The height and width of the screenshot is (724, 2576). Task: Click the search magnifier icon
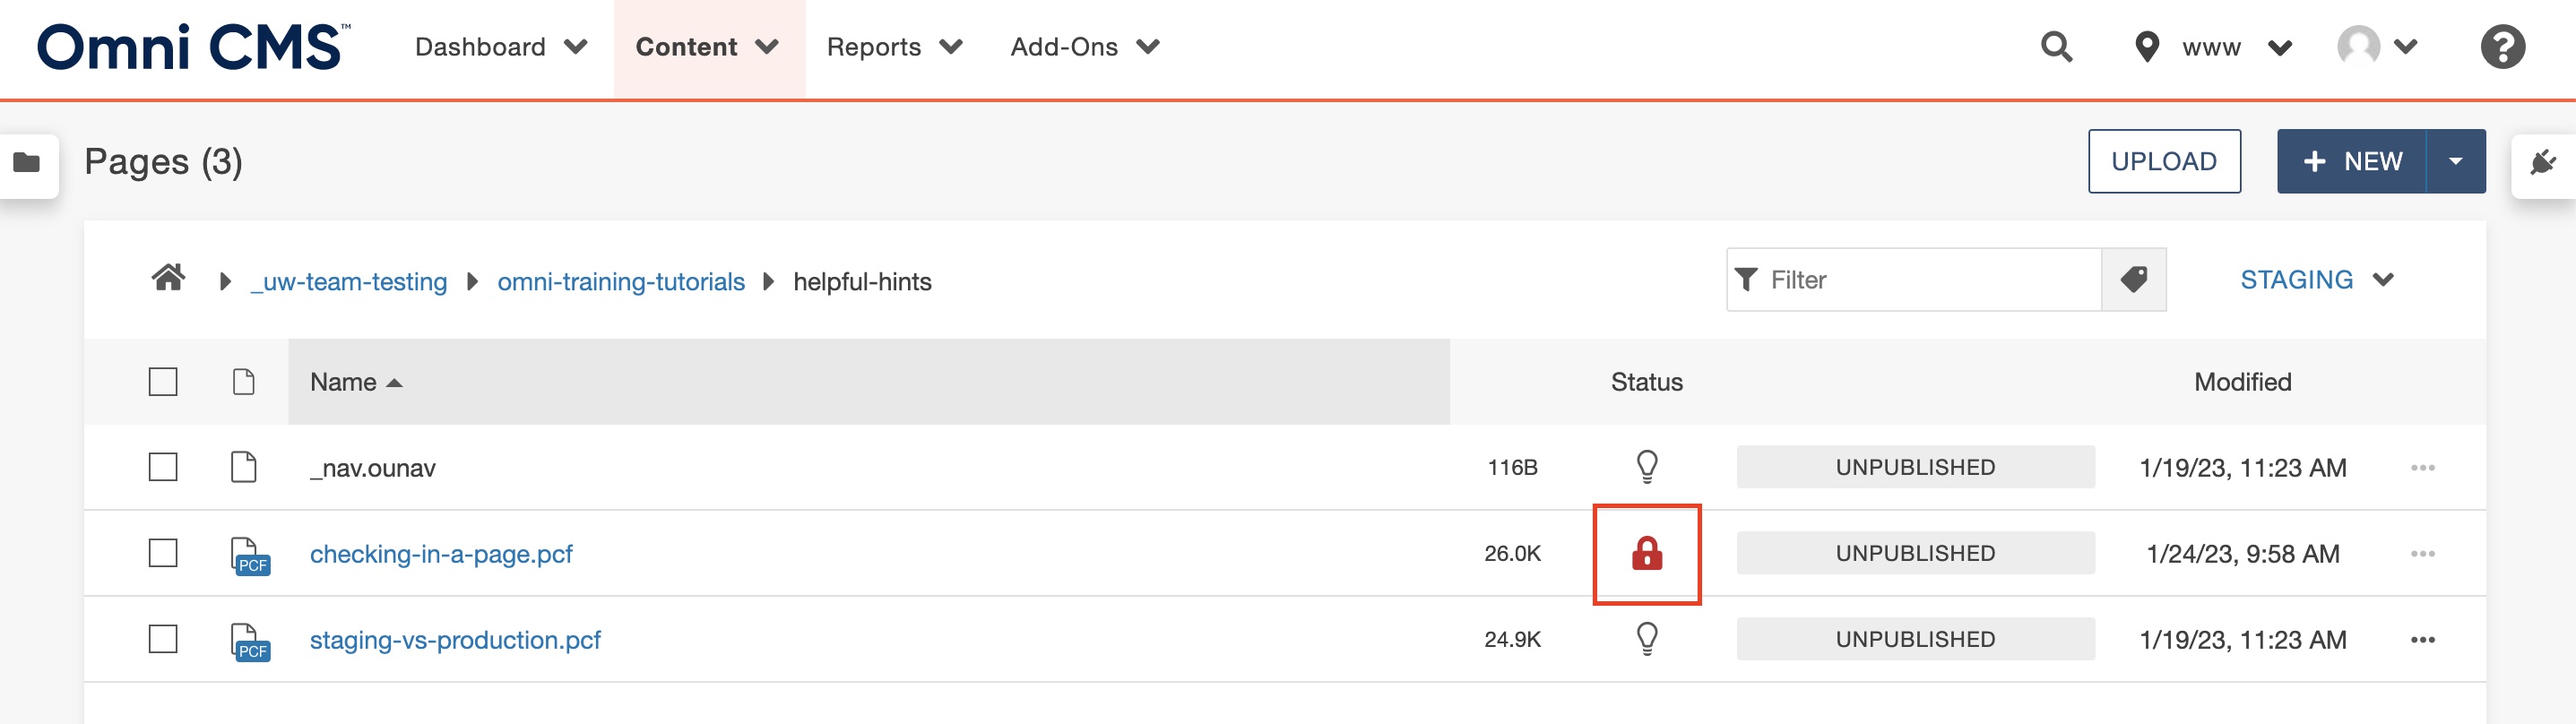click(2056, 47)
